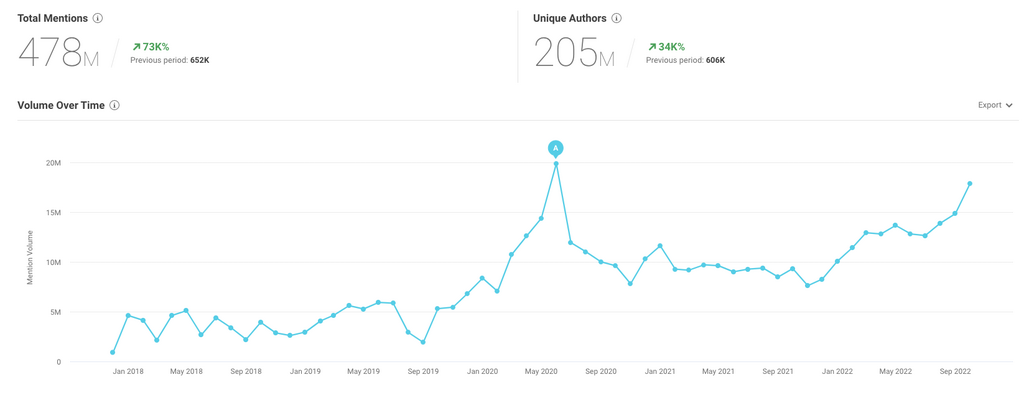The height and width of the screenshot is (400, 1024).
Task: Click the 'Previous period: 606K' text
Action: pyautogui.click(x=686, y=61)
